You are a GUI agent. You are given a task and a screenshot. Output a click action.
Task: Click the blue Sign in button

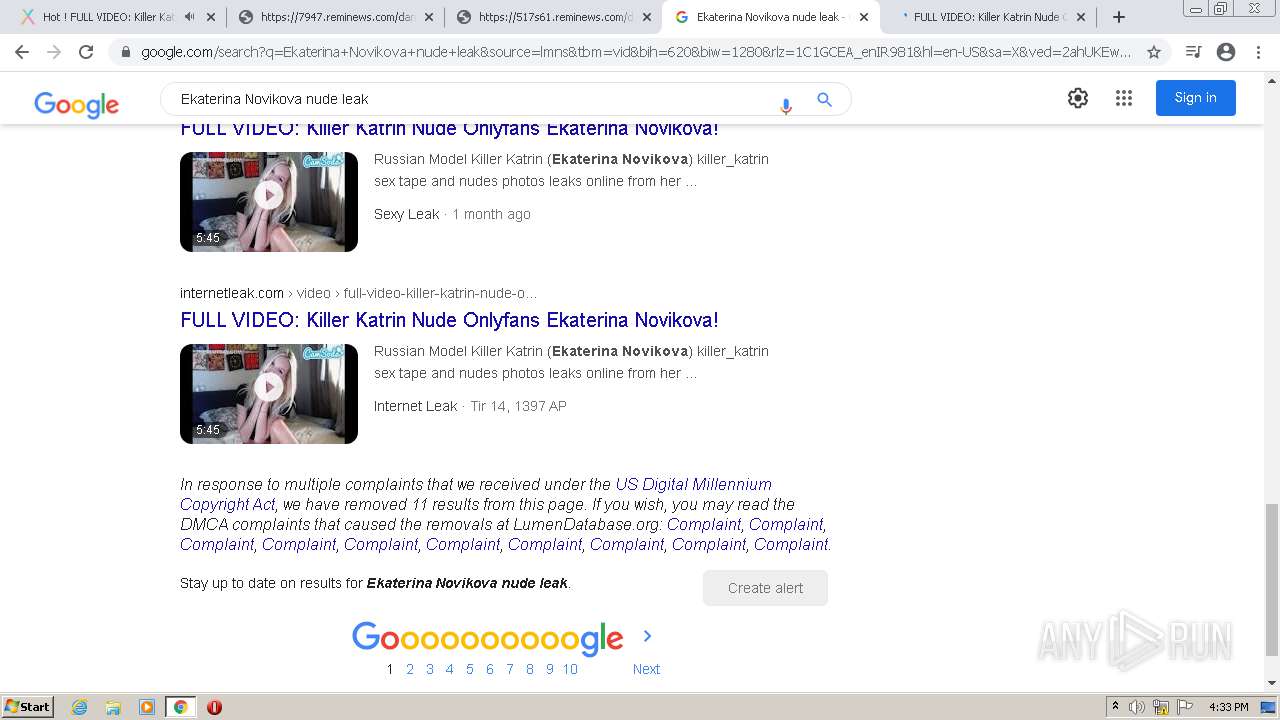[1195, 98]
